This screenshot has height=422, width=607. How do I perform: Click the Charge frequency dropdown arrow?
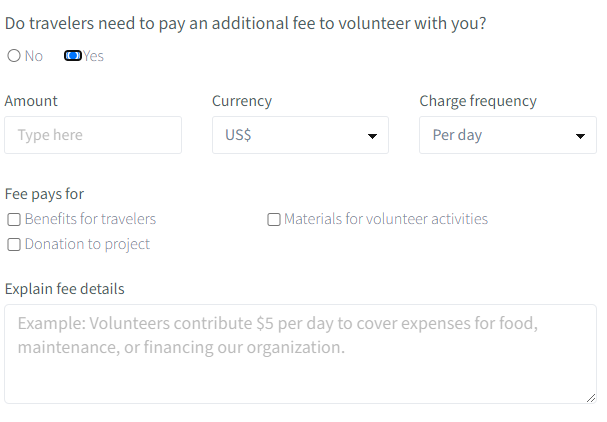coord(580,136)
